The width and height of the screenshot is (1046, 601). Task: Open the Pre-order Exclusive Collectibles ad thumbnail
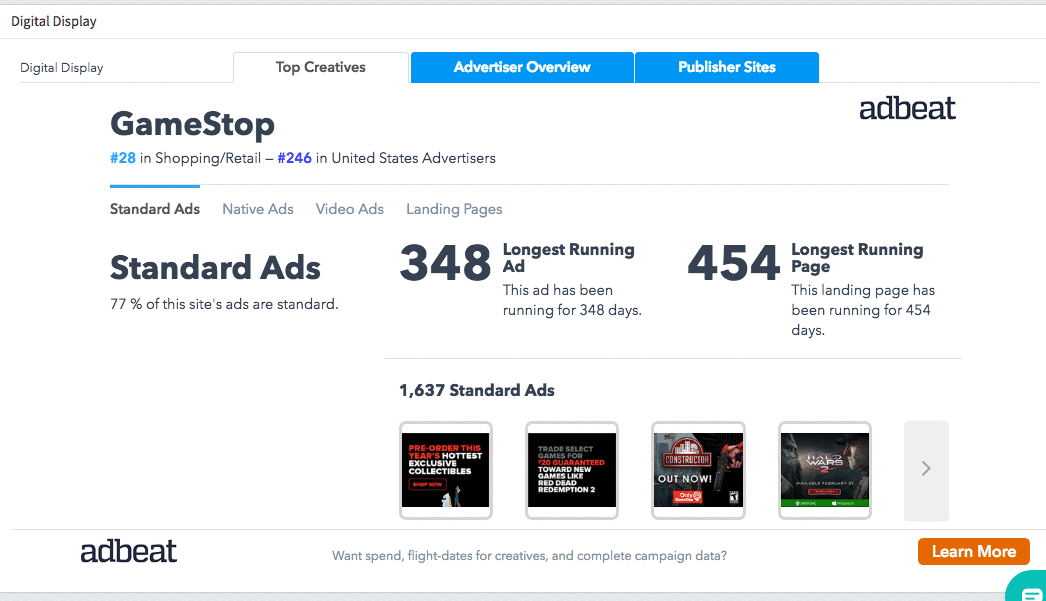pyautogui.click(x=446, y=470)
